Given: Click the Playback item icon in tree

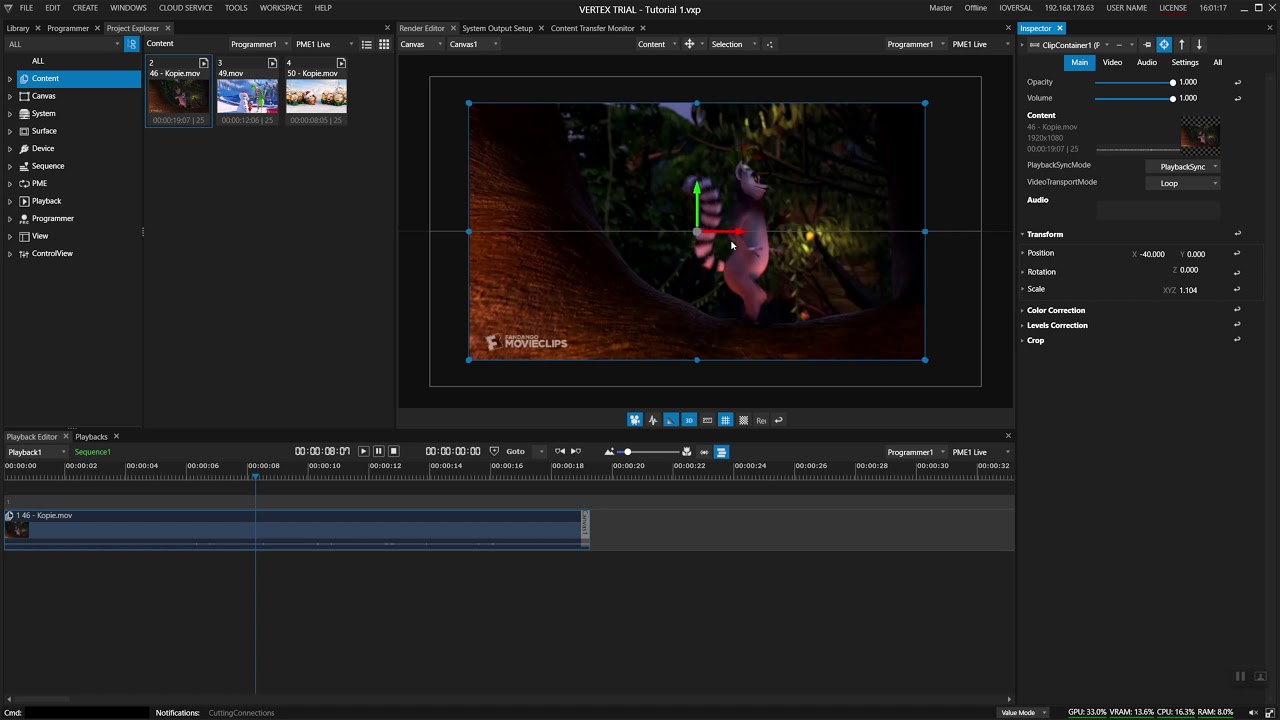Looking at the screenshot, I should tap(24, 201).
